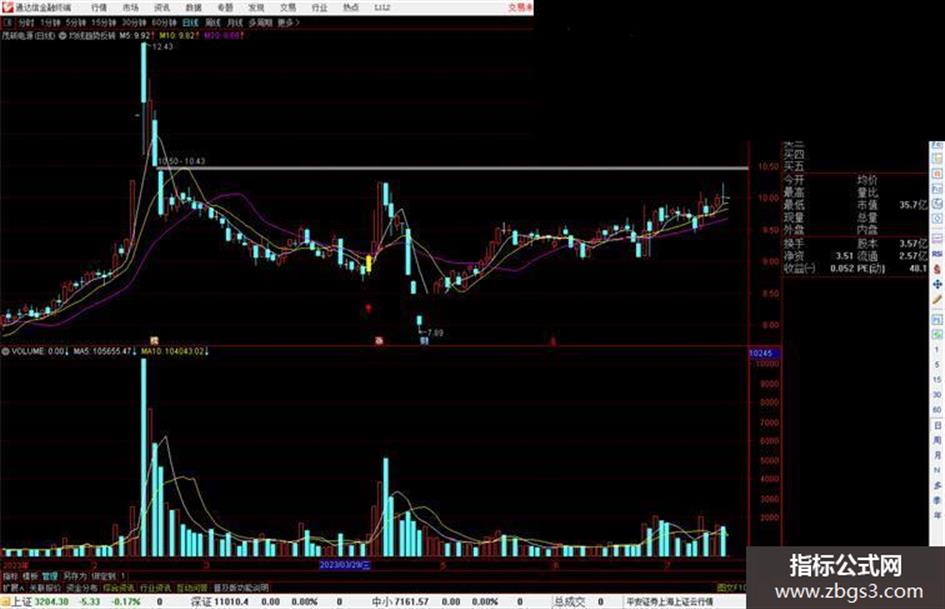Open the 热点 menu
Image resolution: width=945 pixels, height=609 pixels.
pos(351,7)
